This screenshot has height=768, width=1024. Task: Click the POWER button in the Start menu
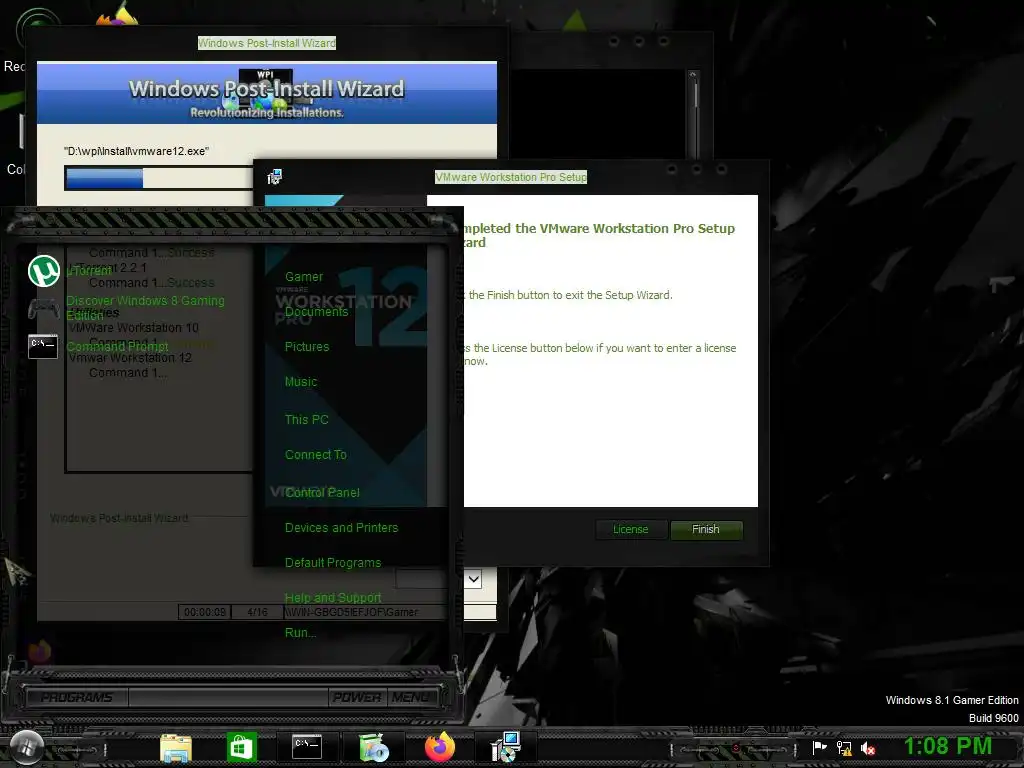tap(357, 697)
